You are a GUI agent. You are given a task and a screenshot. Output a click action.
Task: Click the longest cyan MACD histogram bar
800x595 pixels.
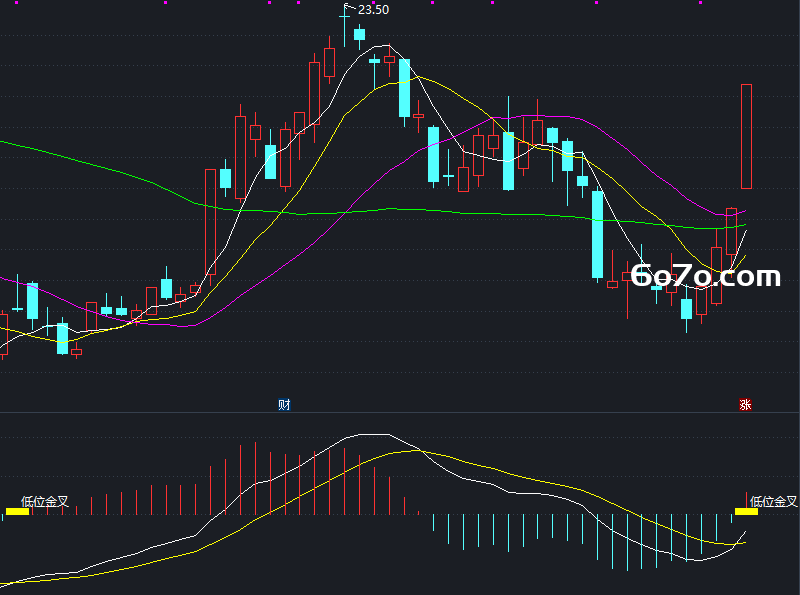click(627, 542)
